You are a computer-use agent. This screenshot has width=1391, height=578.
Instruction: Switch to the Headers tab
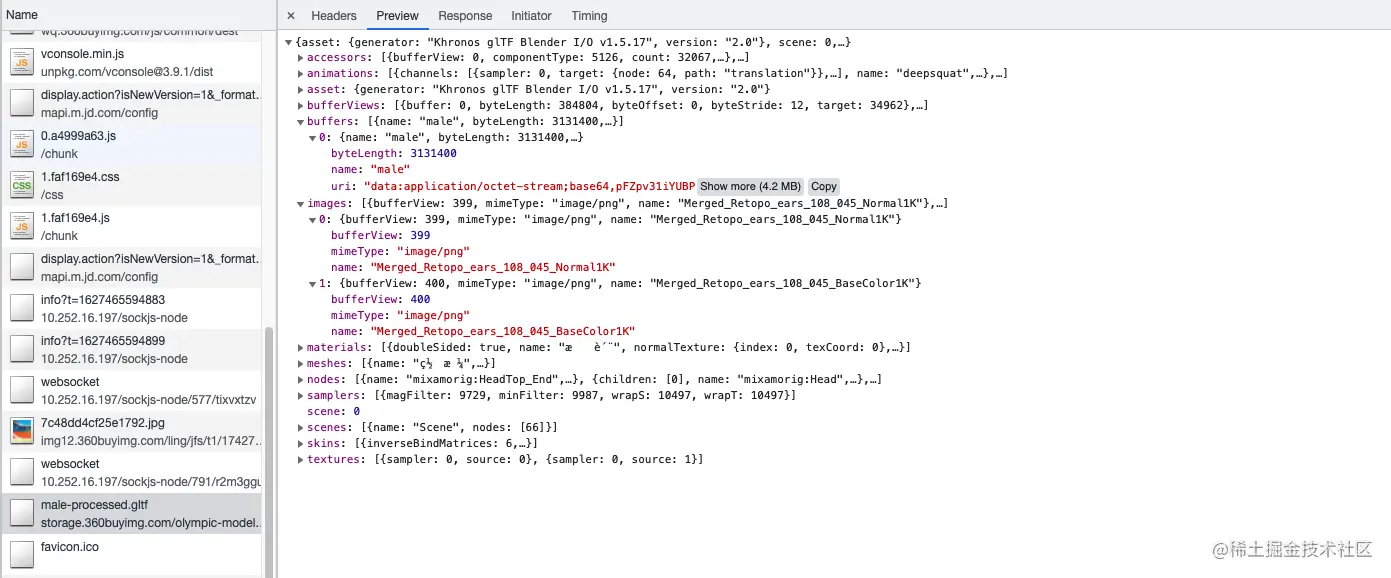pyautogui.click(x=334, y=16)
